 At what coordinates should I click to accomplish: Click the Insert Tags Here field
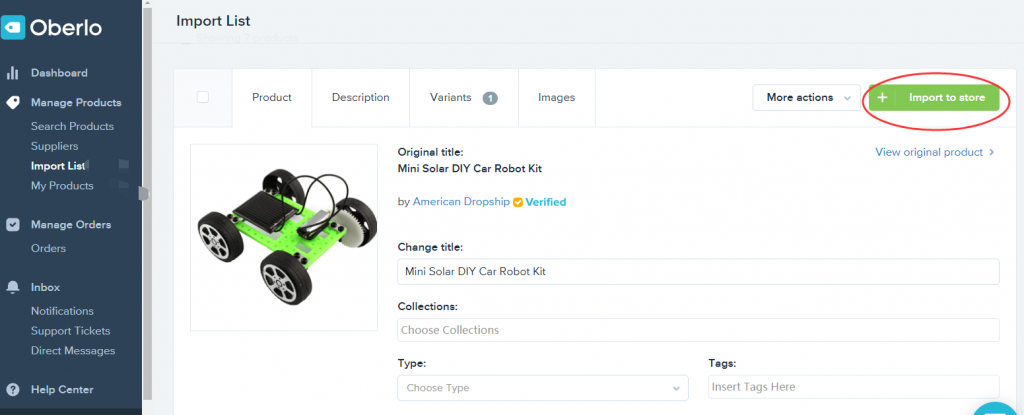point(853,387)
